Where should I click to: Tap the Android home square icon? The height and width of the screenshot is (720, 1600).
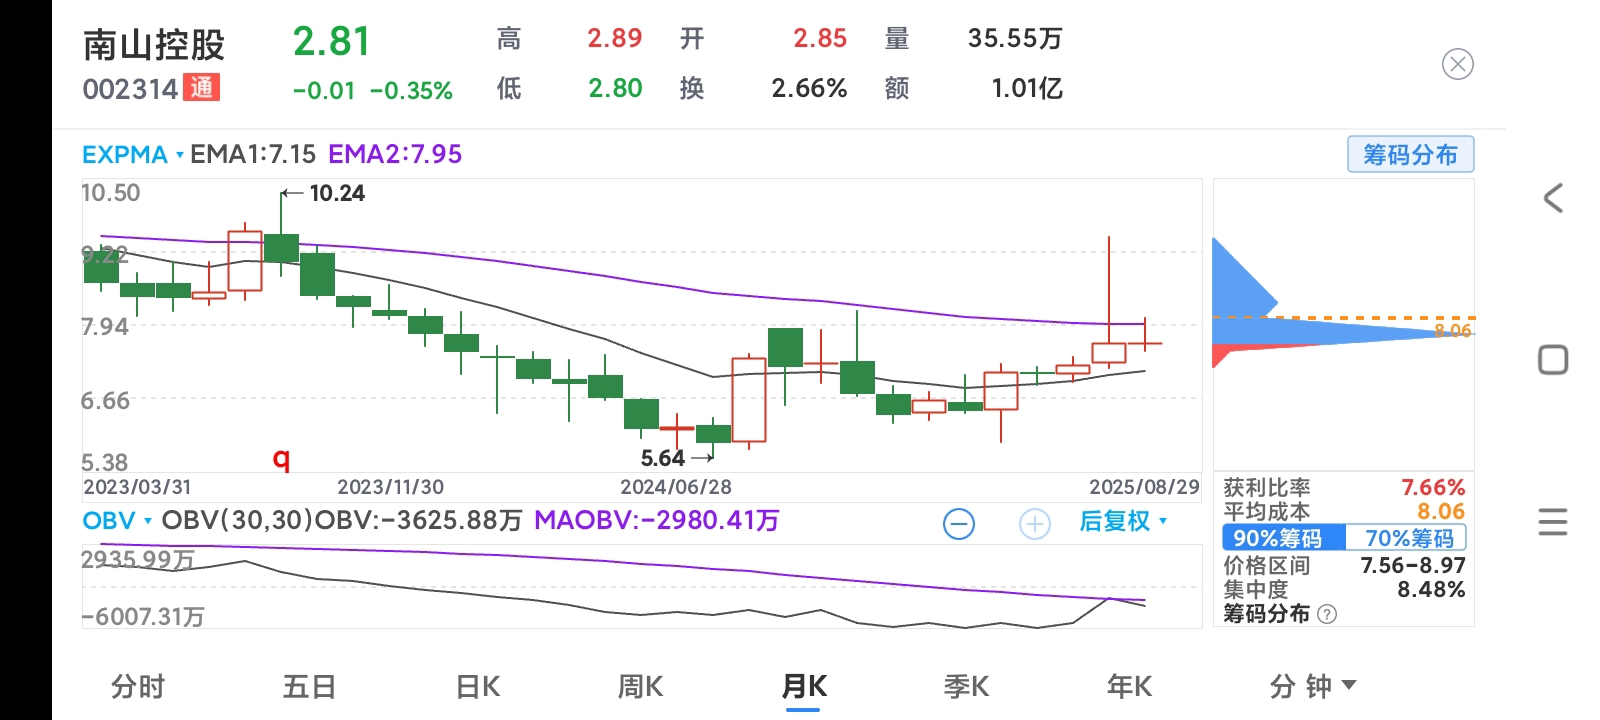1553,360
